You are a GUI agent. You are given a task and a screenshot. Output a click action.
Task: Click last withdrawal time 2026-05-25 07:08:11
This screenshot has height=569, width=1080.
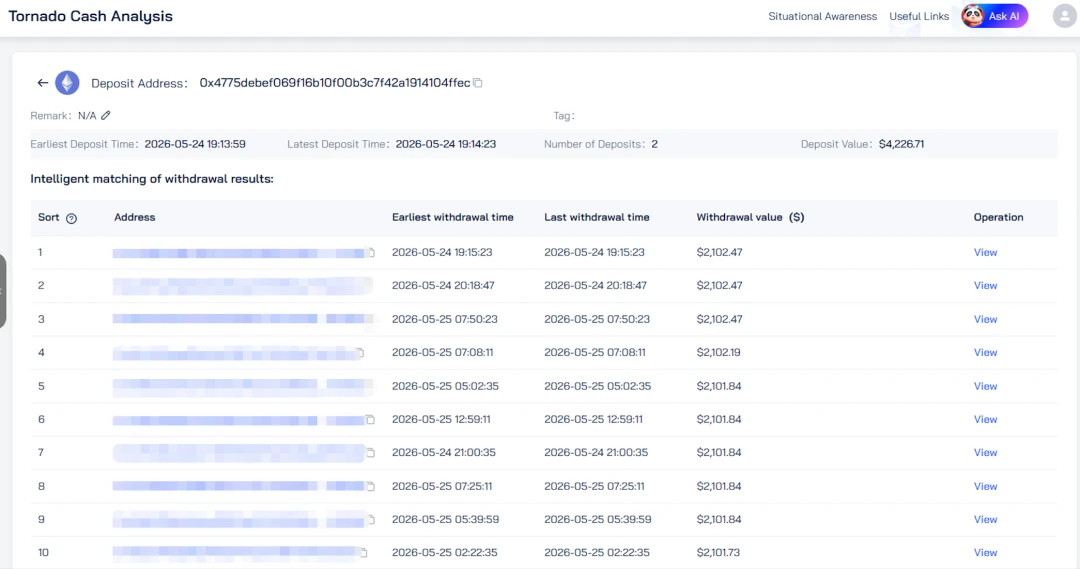594,352
